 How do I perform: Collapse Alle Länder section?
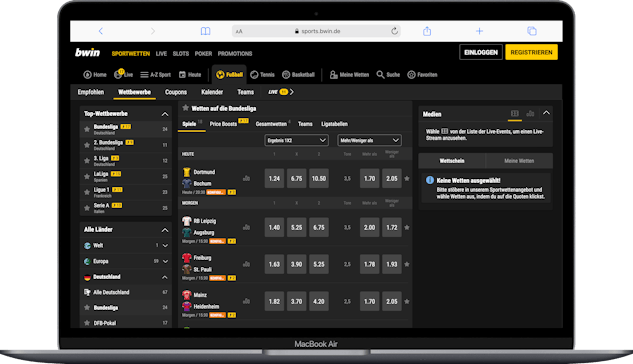tap(165, 230)
